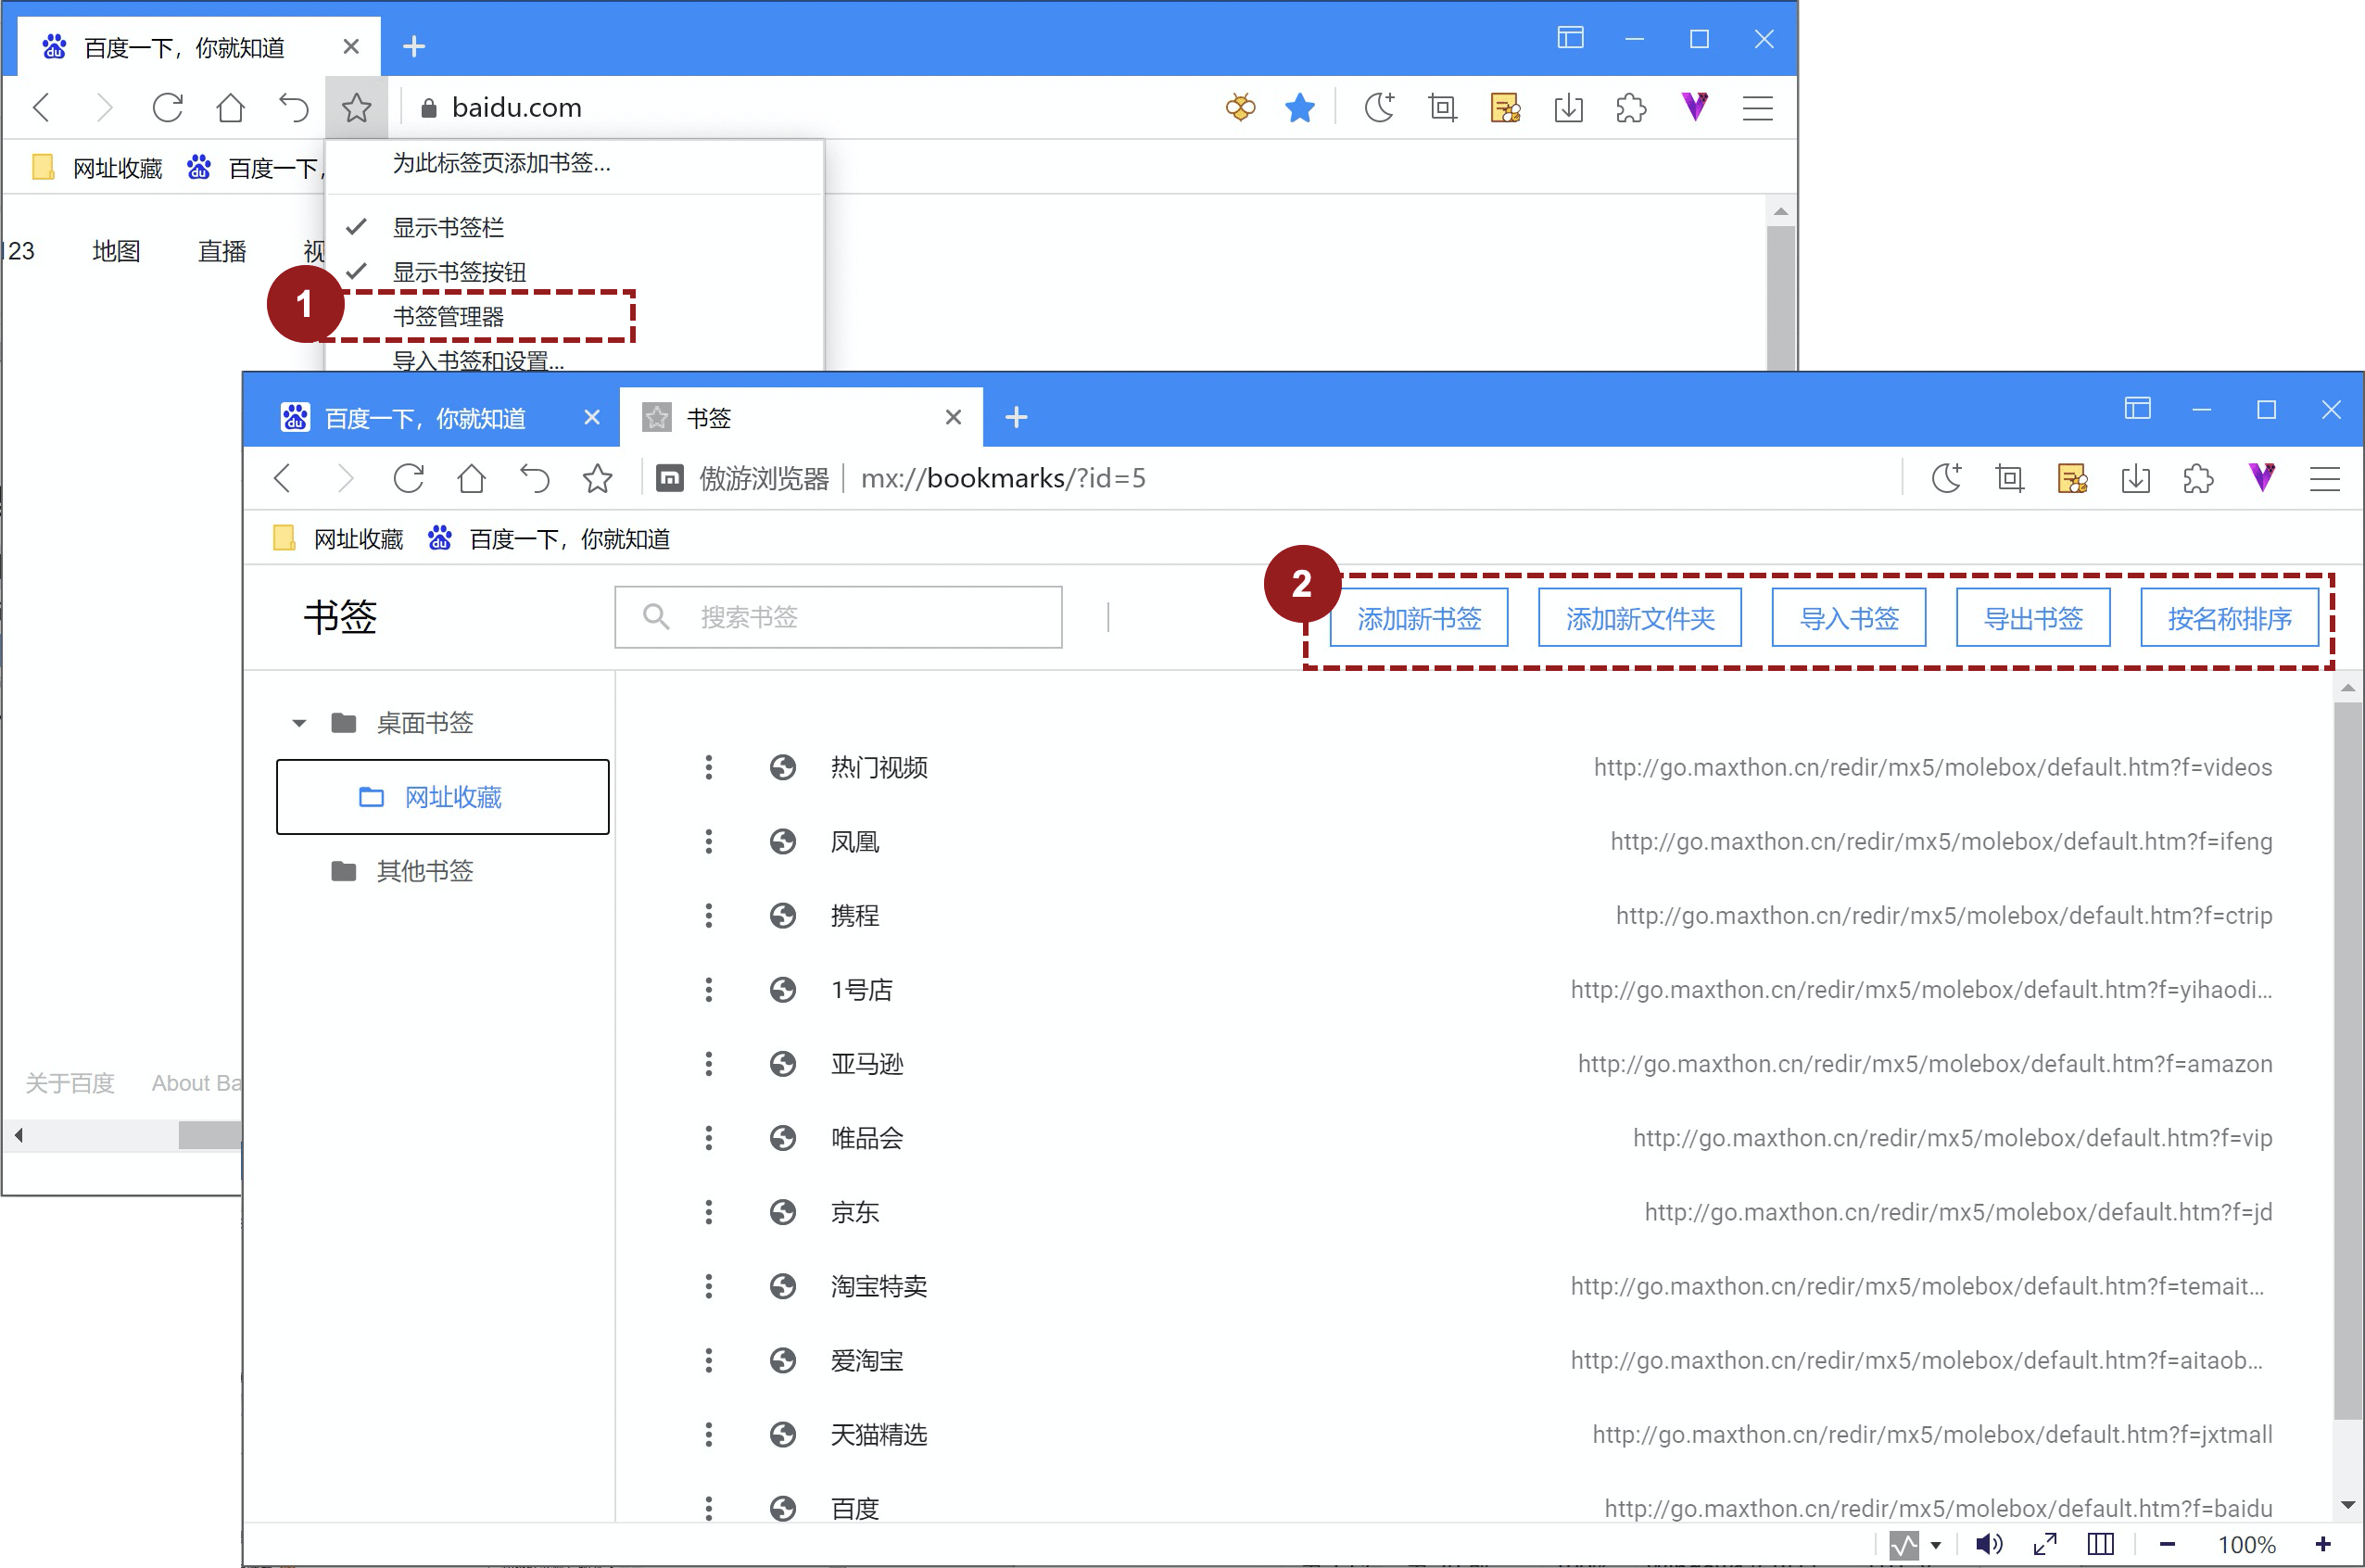This screenshot has width=2365, height=1568.
Task: Click reload icon in back window toolbar
Action: (x=167, y=107)
